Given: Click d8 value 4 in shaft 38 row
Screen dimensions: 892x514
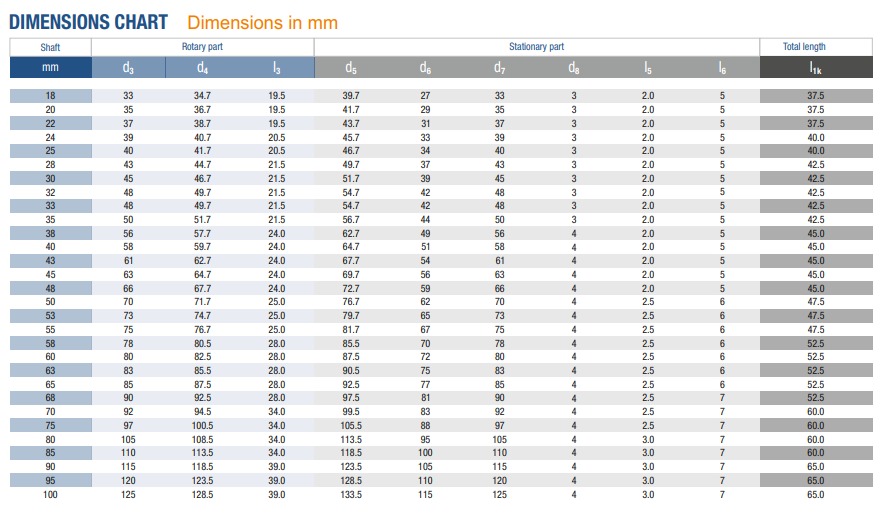Looking at the screenshot, I should (573, 234).
